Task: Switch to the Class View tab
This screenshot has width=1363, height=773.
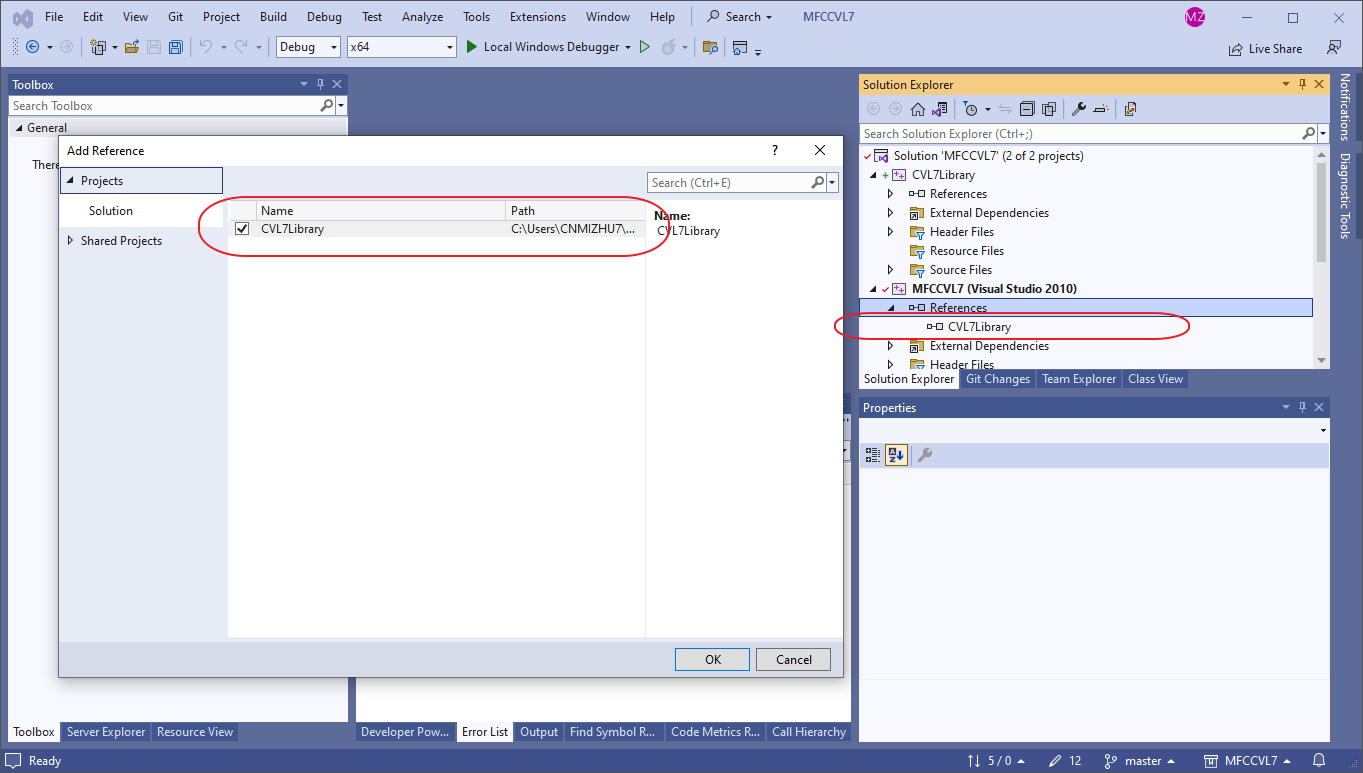Action: tap(1155, 379)
